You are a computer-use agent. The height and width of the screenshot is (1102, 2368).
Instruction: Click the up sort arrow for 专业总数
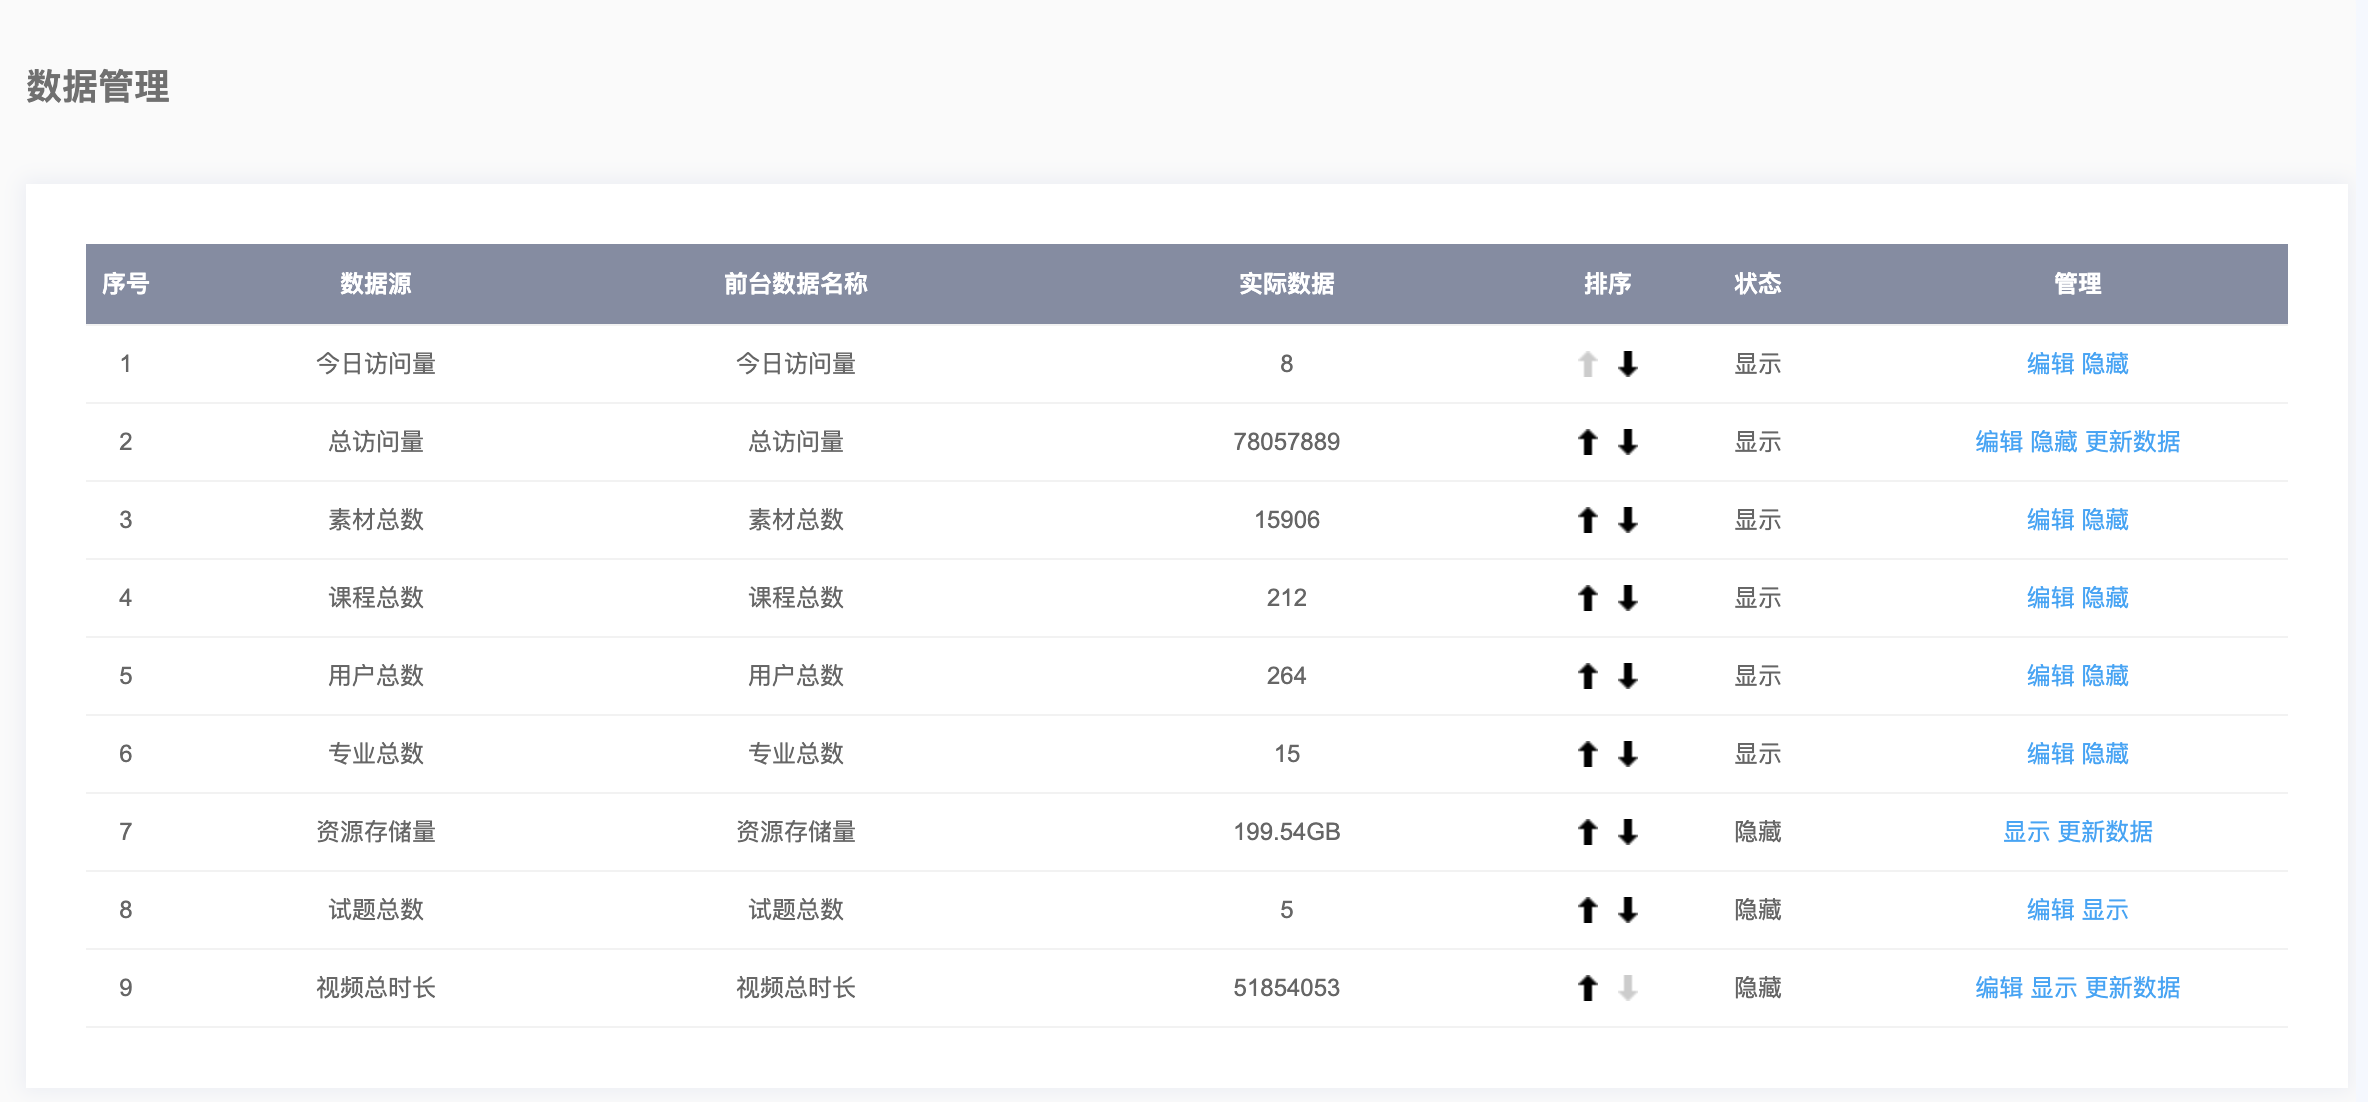pyautogui.click(x=1586, y=754)
